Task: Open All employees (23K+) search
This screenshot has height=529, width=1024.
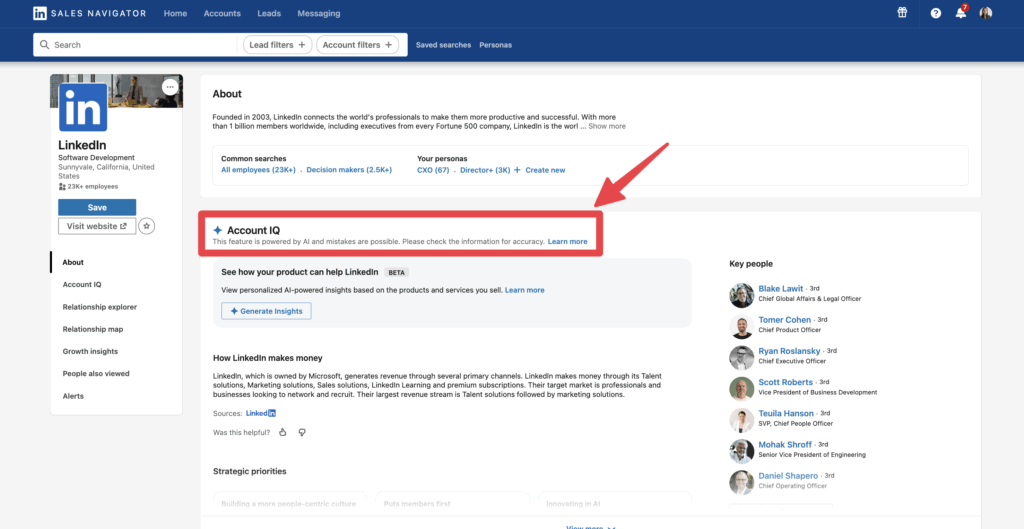Action: point(259,170)
